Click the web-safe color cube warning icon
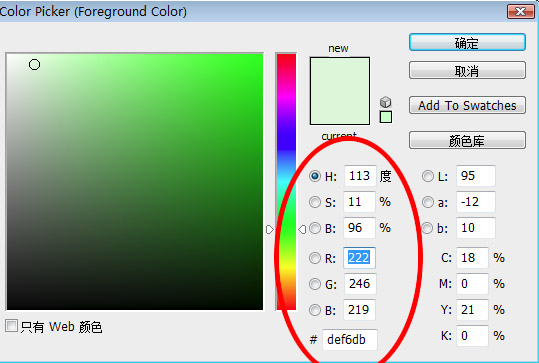Screen dimensions: 539x363 [x=385, y=102]
